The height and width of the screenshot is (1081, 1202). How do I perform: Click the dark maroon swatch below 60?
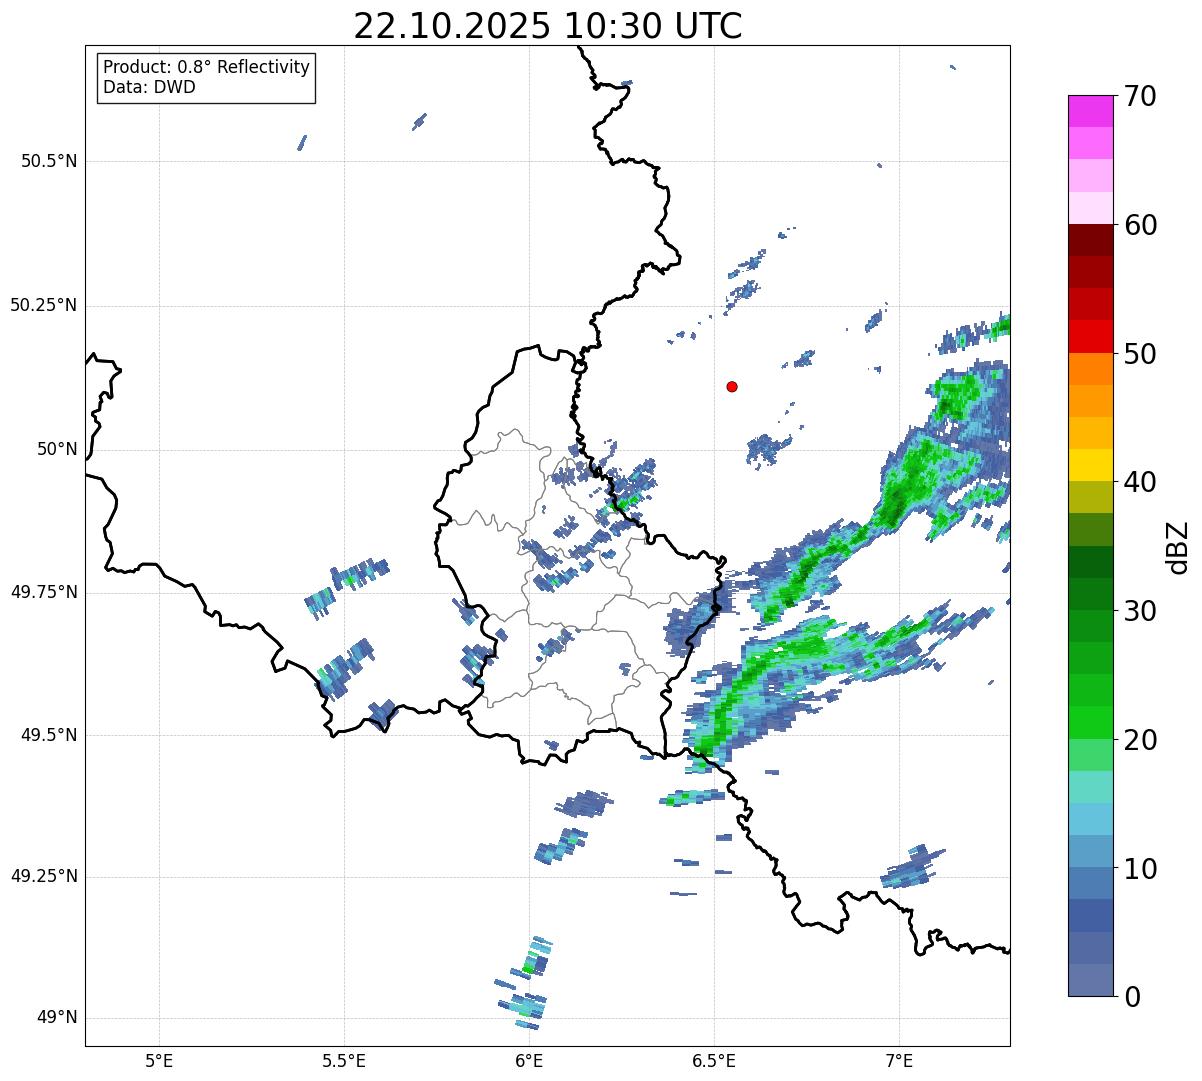coord(1091,240)
